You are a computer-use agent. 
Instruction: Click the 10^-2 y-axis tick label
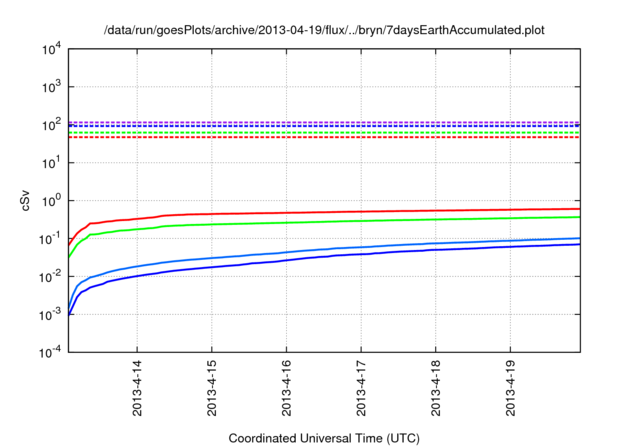click(x=51, y=277)
